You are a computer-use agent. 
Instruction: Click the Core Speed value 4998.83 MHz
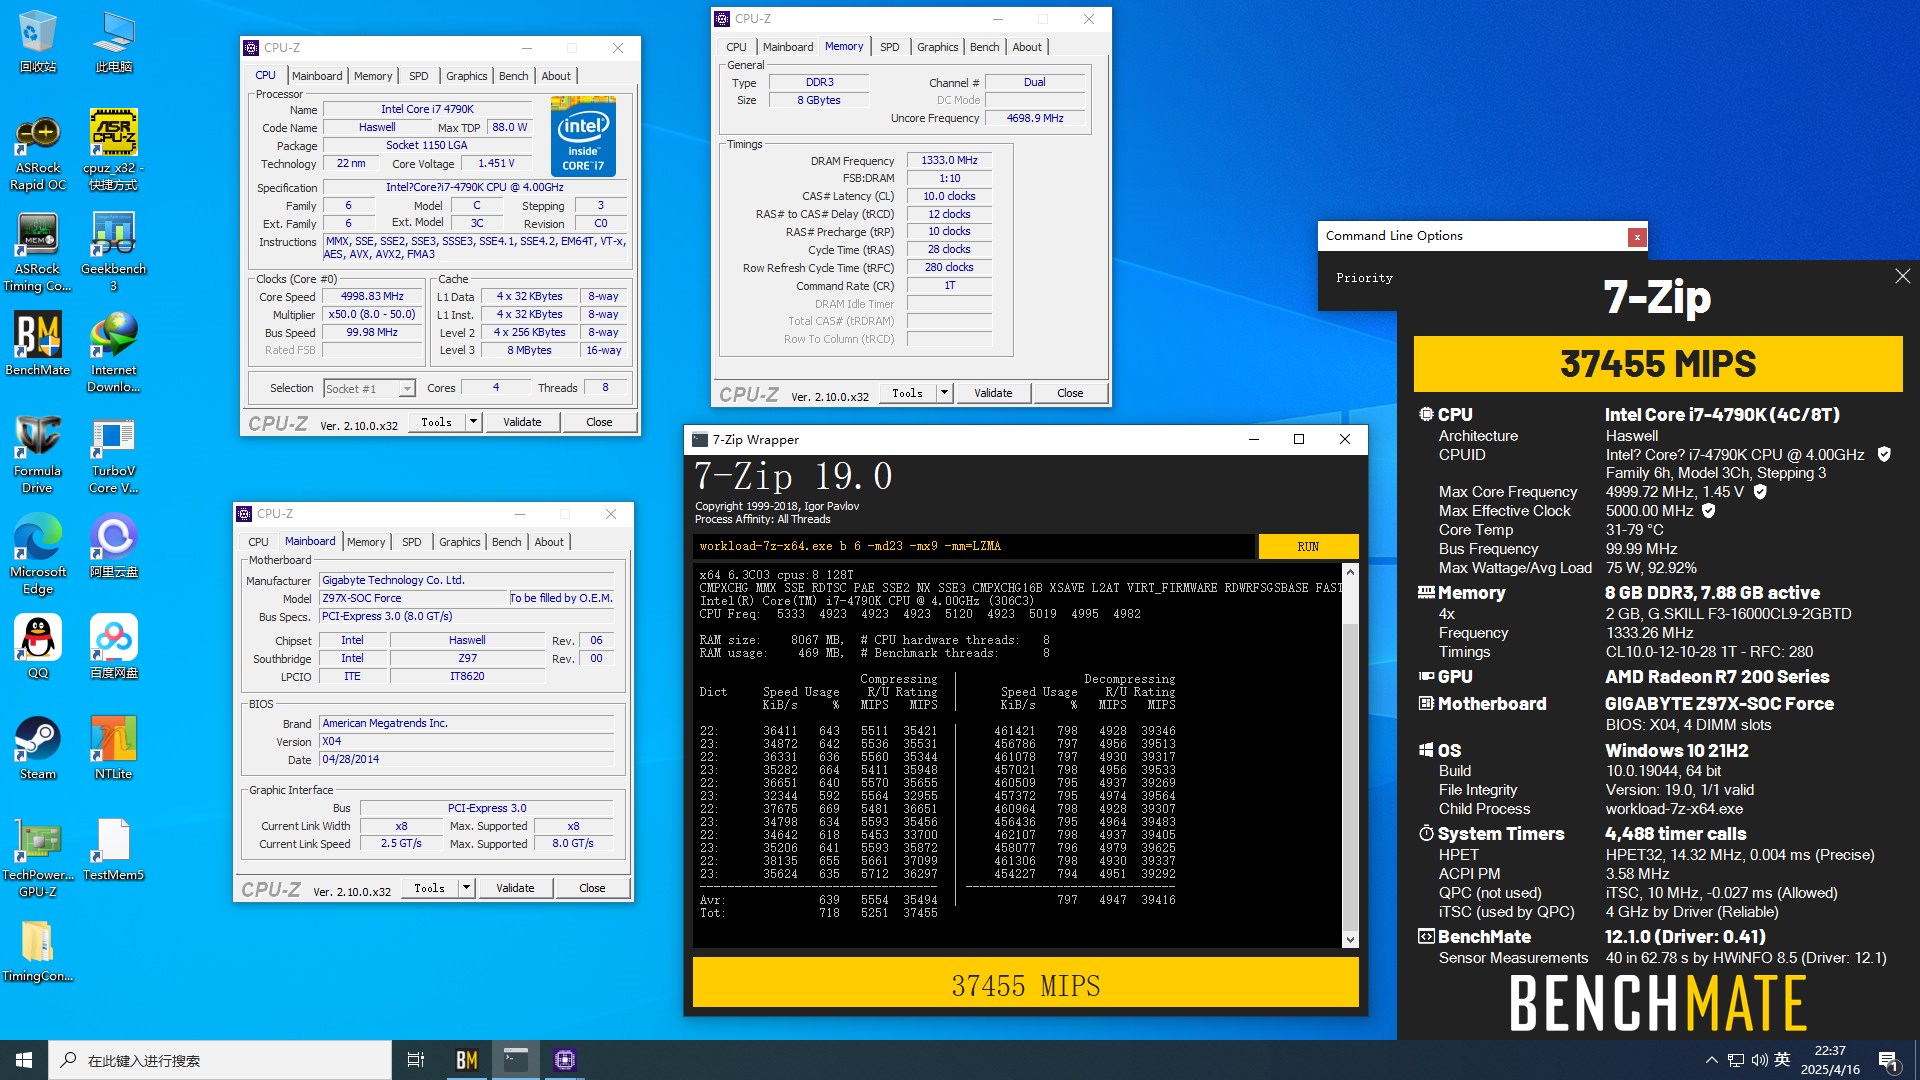[372, 297]
